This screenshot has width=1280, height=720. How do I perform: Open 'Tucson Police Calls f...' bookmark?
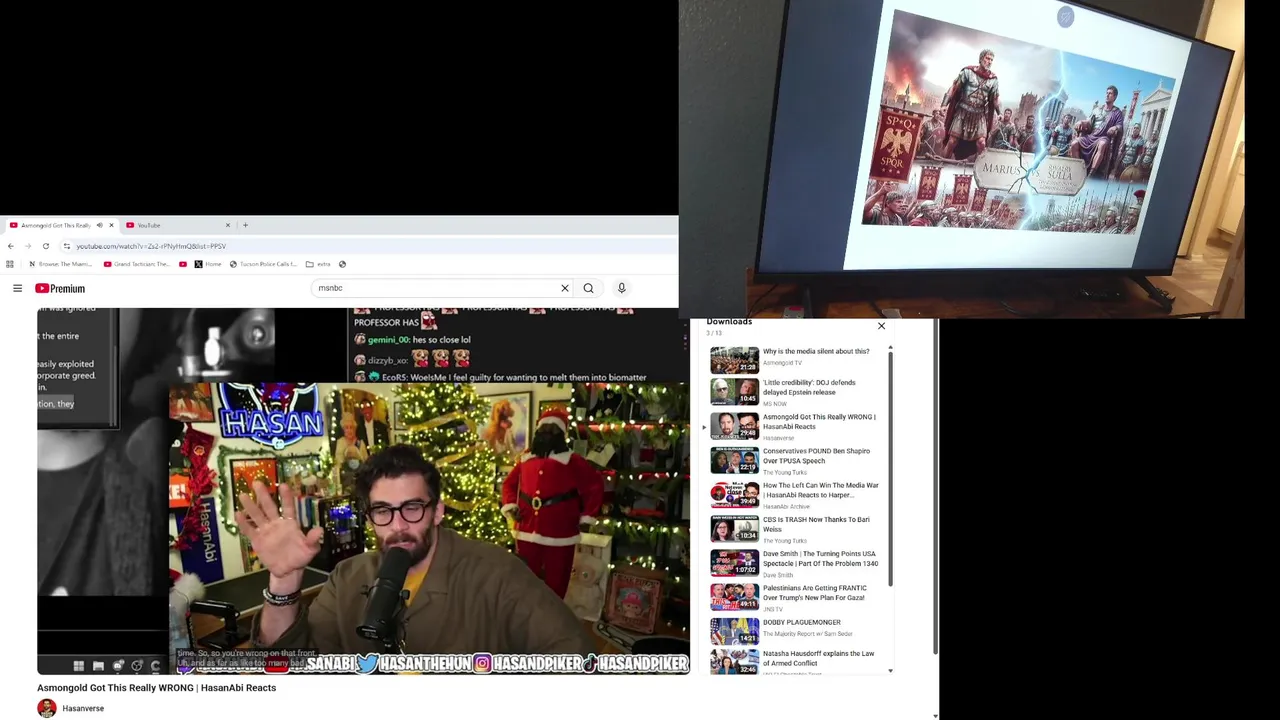coord(263,264)
